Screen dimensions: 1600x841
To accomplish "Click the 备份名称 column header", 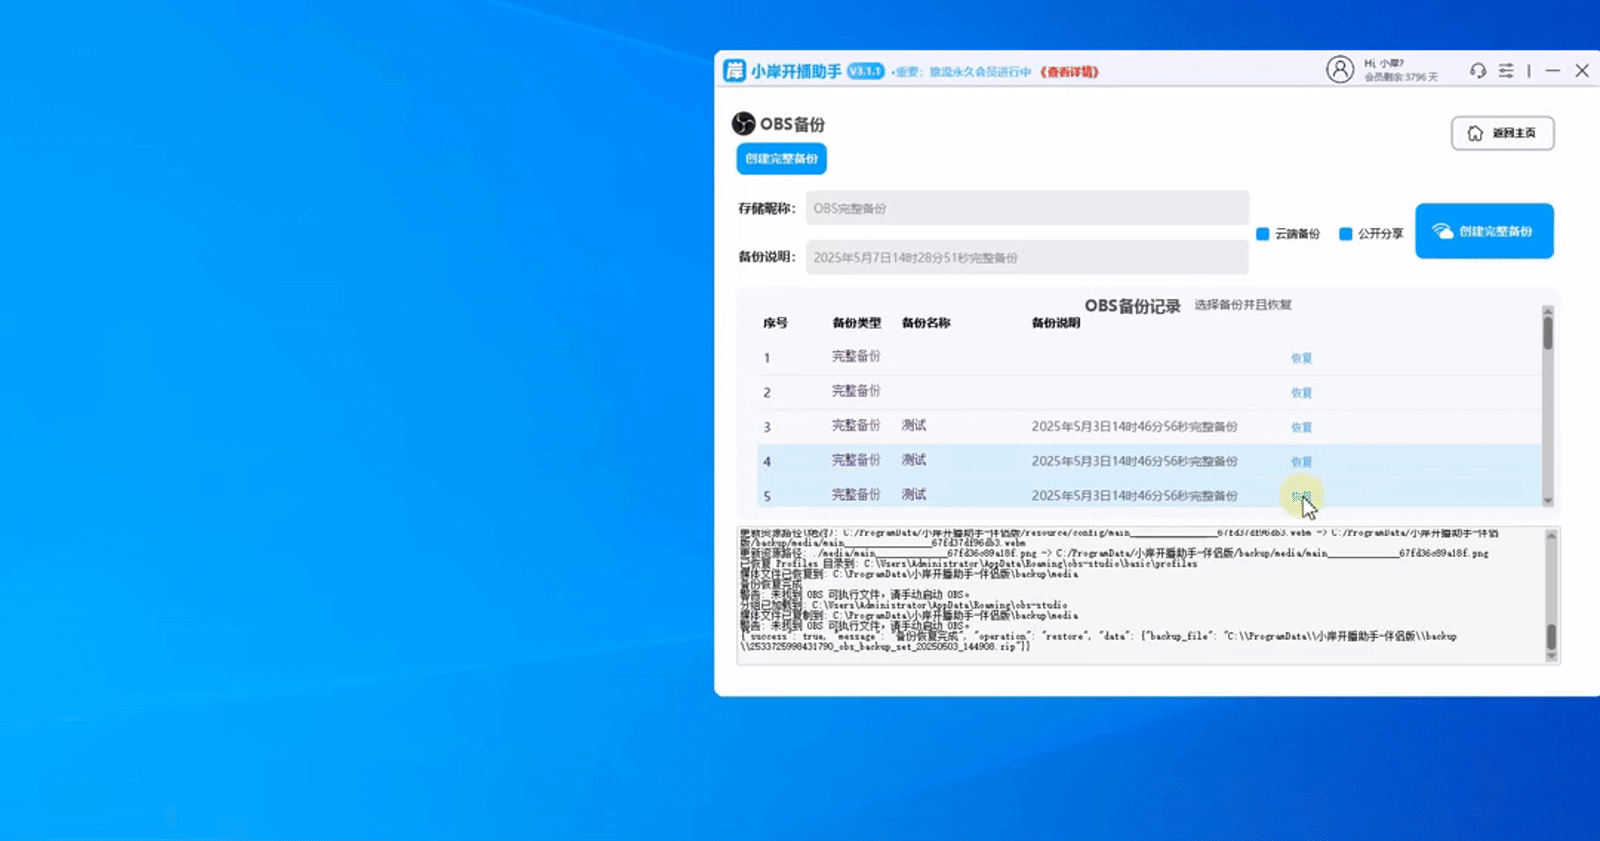I will [926, 323].
